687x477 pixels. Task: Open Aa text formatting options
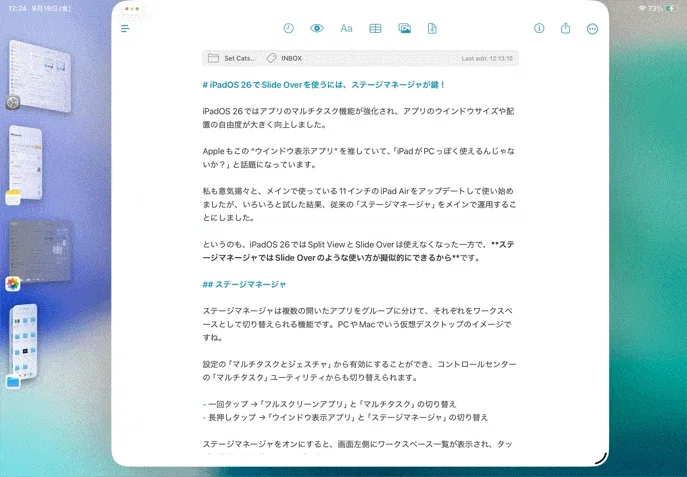click(346, 28)
